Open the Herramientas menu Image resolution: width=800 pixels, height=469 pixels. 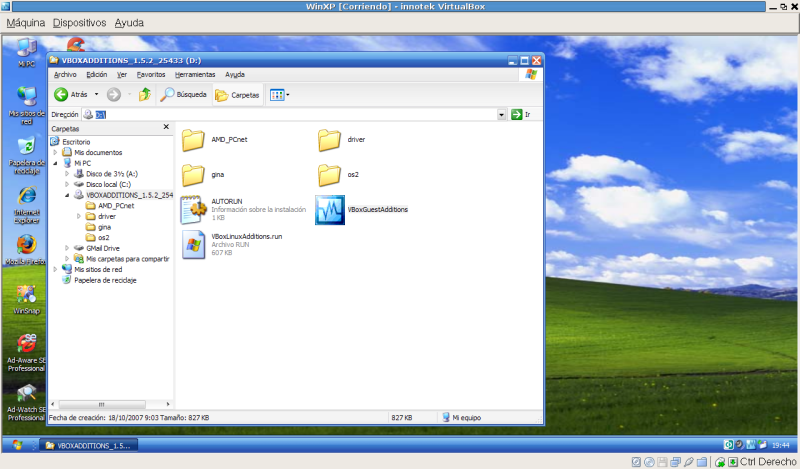tap(194, 74)
